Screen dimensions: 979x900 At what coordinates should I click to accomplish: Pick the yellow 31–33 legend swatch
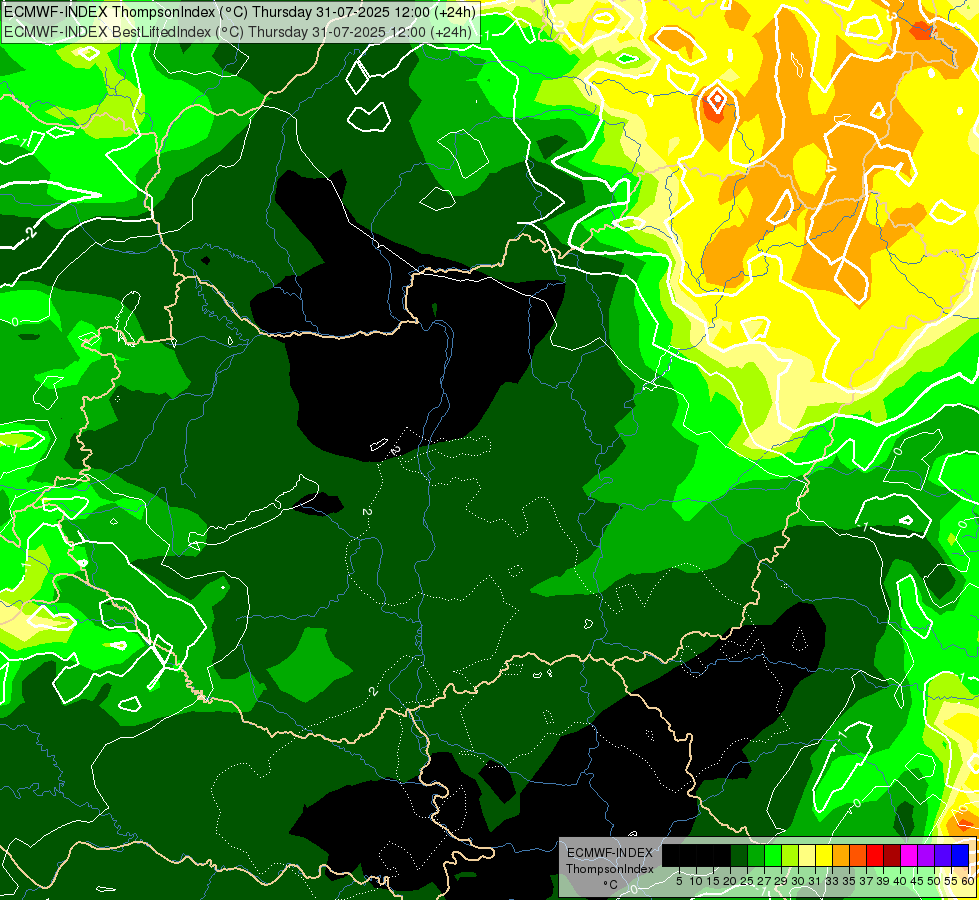coord(824,855)
